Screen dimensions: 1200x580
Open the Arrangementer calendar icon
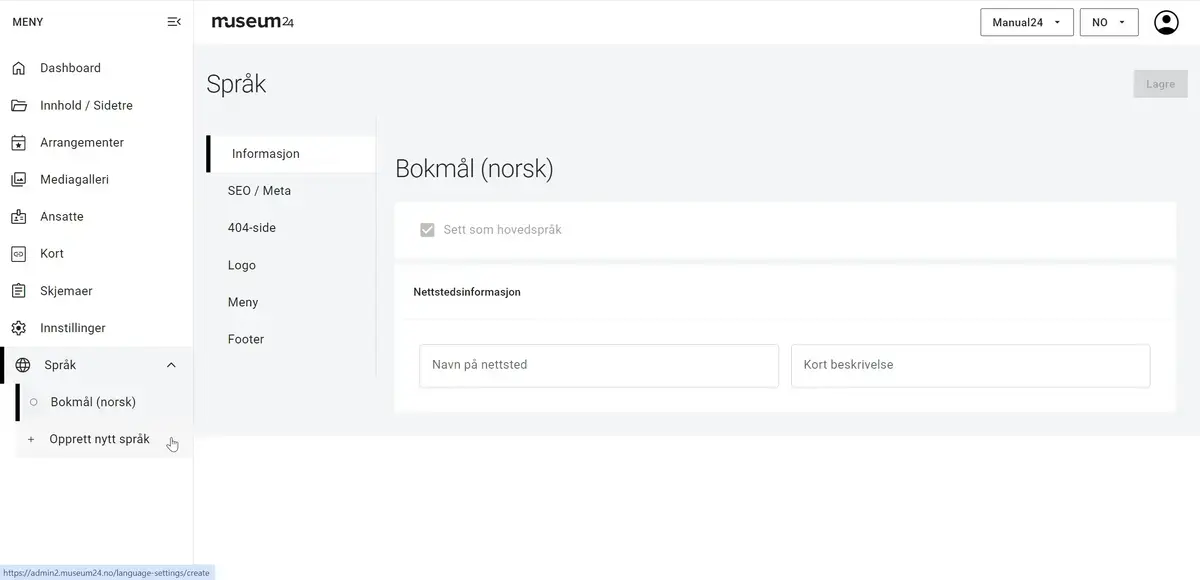[x=18, y=142]
